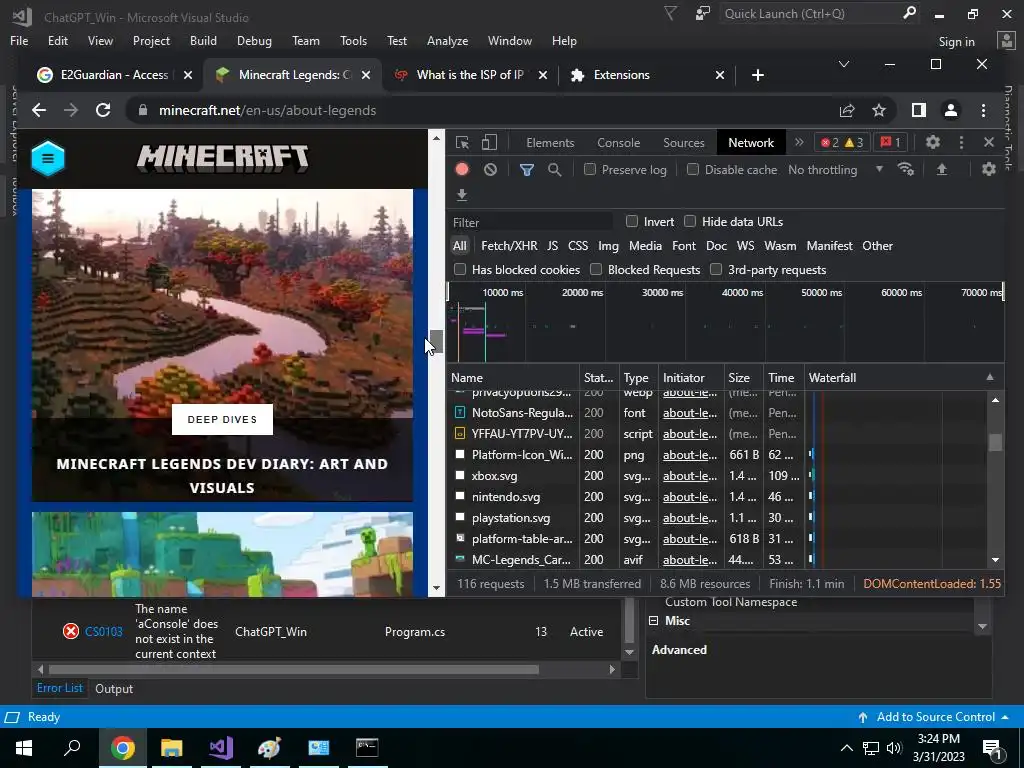Open the Minecraft site hamburger menu
1024x768 pixels.
[x=48, y=158]
